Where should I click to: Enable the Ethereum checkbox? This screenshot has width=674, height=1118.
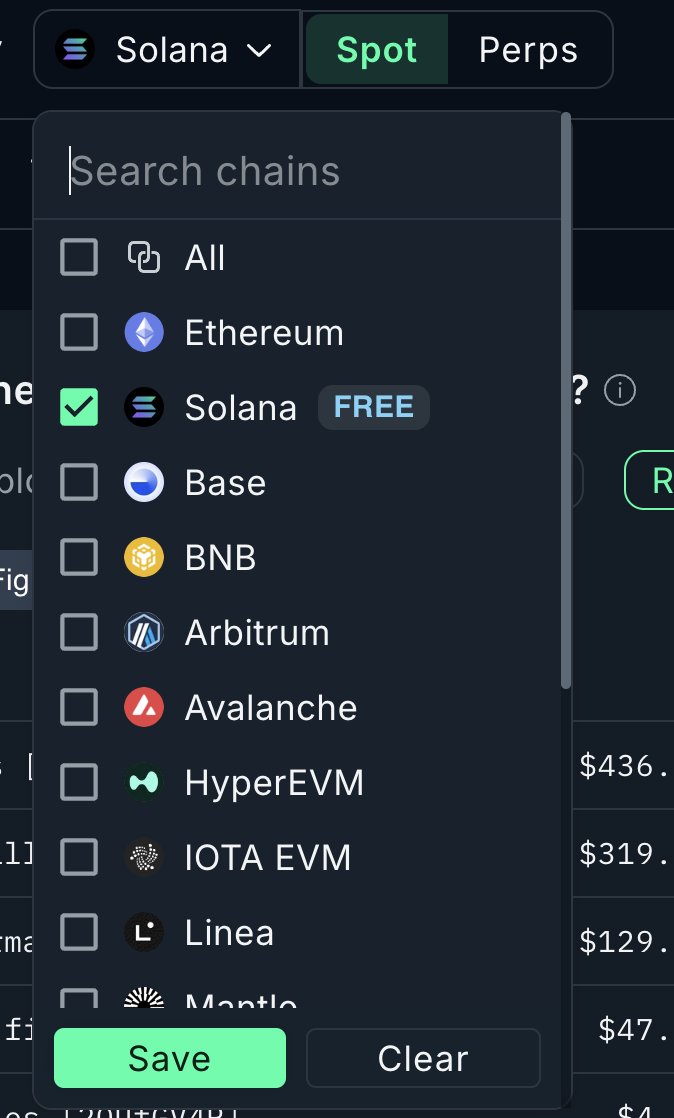(x=80, y=333)
